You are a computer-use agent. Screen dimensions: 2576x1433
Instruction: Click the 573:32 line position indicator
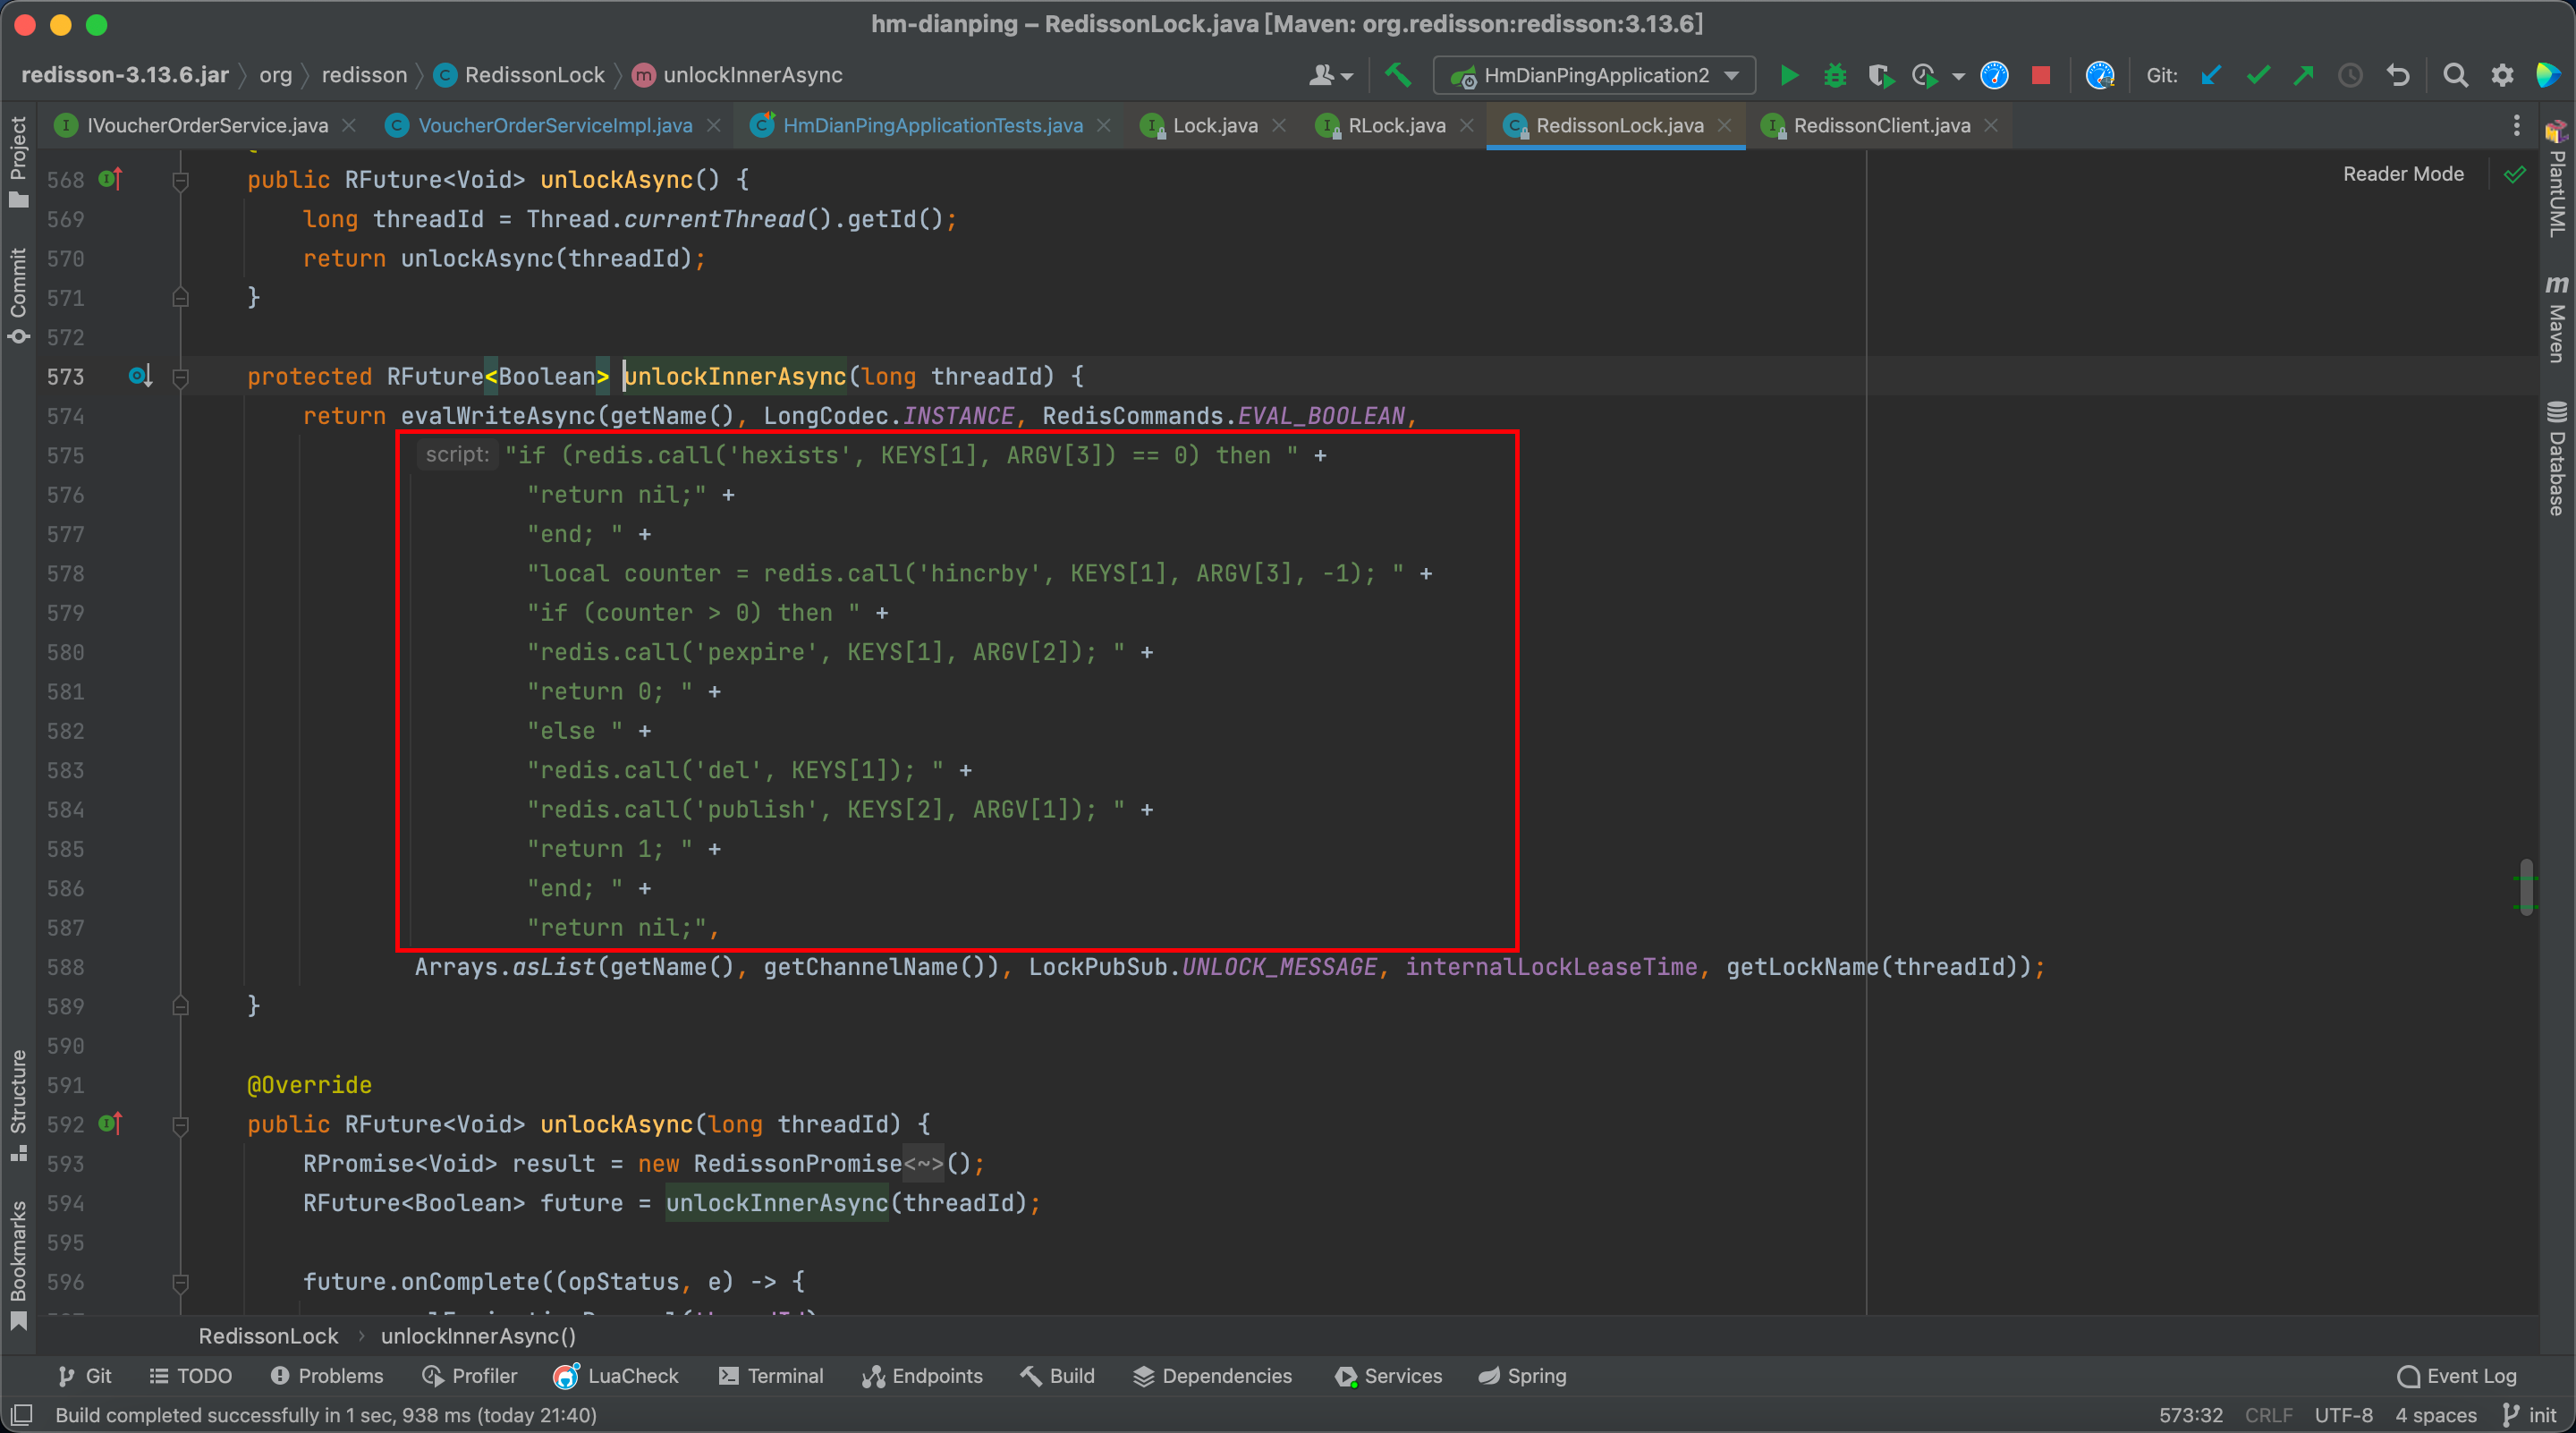click(2190, 1414)
